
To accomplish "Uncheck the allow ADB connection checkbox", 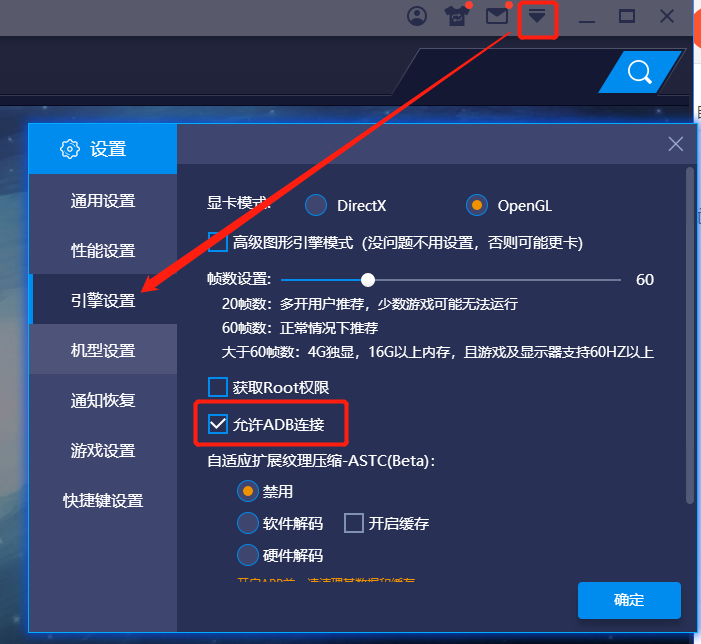I will 218,424.
